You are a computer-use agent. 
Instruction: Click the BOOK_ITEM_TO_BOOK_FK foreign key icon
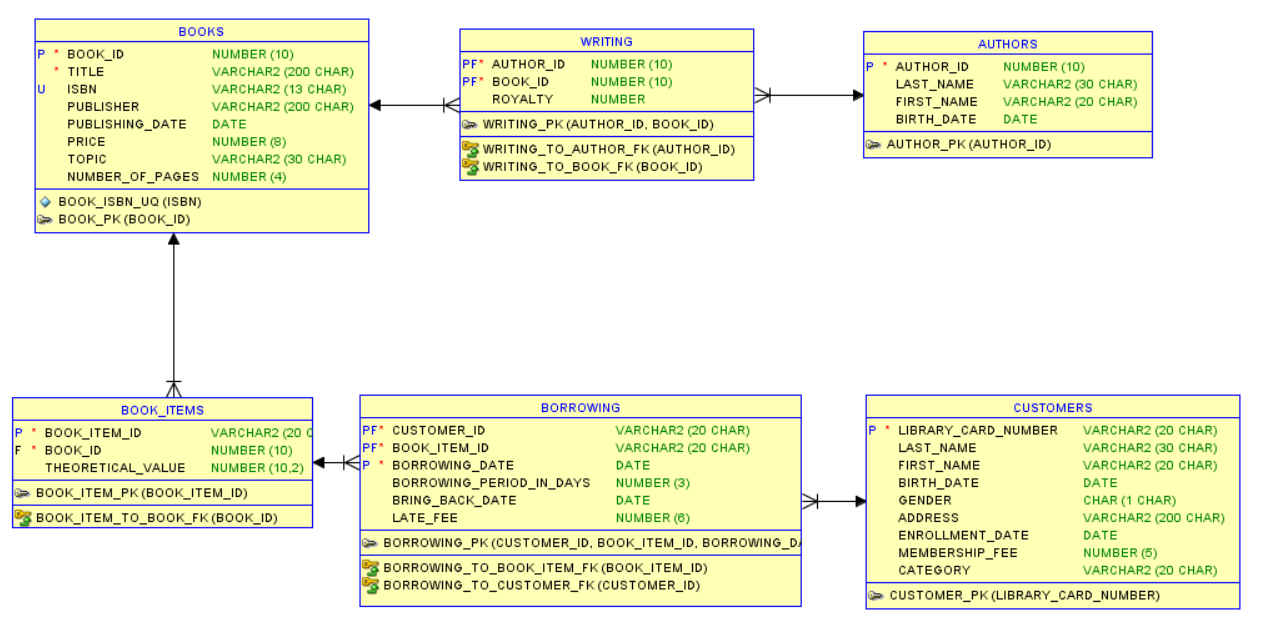(23, 517)
